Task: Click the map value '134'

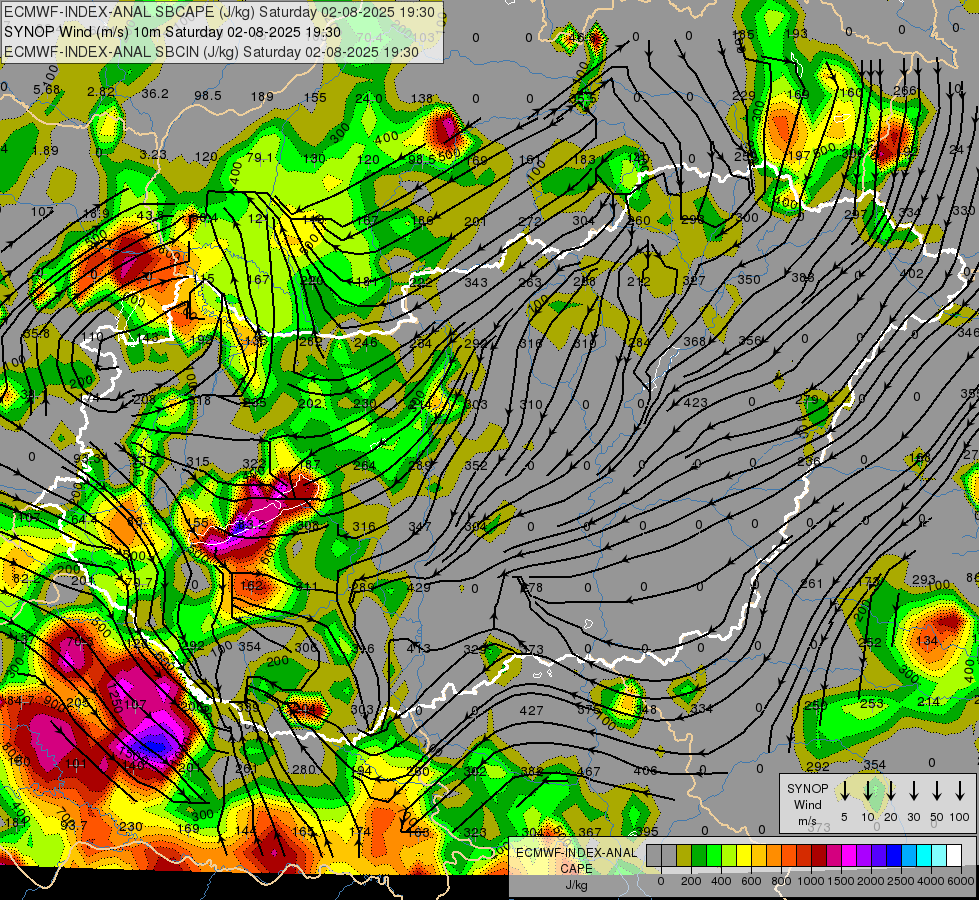Action: pyautogui.click(x=927, y=641)
